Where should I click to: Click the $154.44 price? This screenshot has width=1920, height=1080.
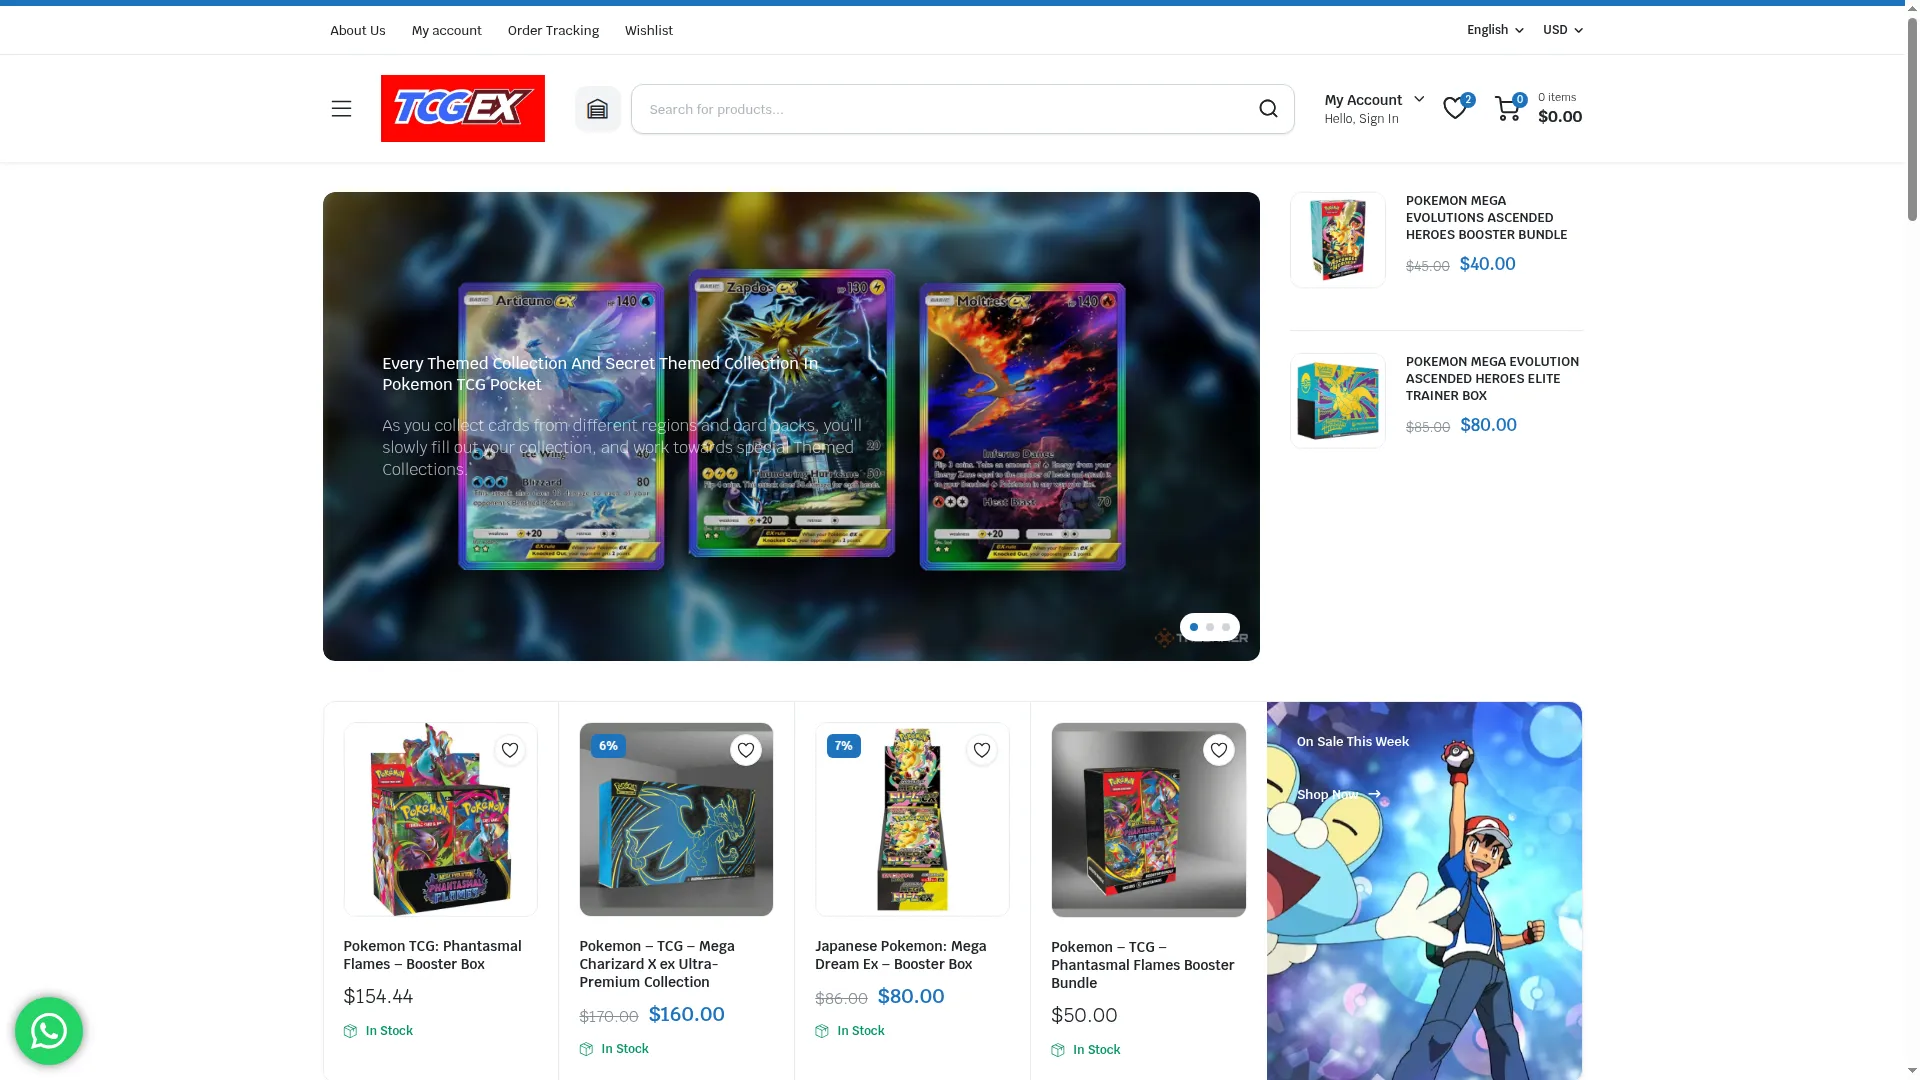point(378,997)
